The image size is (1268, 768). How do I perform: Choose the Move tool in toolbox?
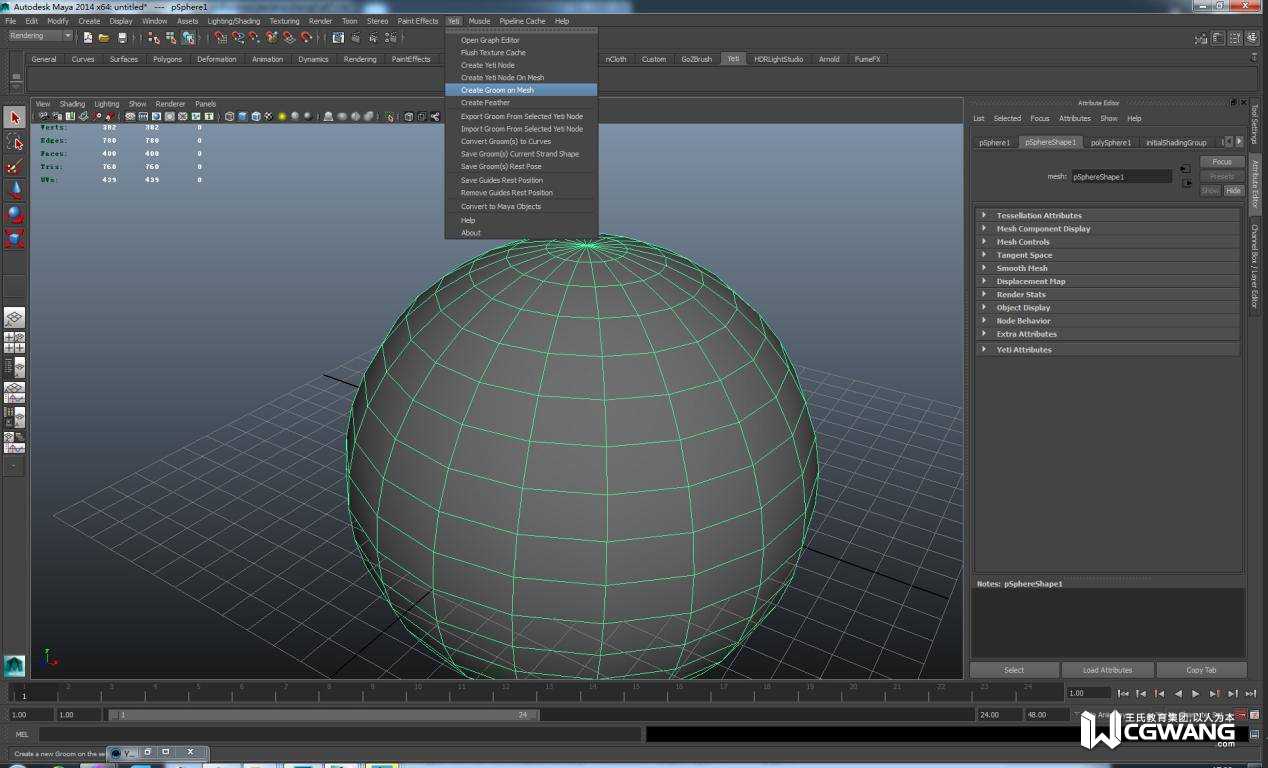click(14, 190)
